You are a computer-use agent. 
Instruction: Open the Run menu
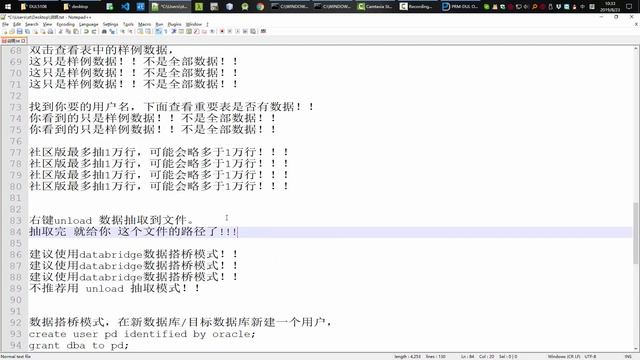[x=159, y=24]
